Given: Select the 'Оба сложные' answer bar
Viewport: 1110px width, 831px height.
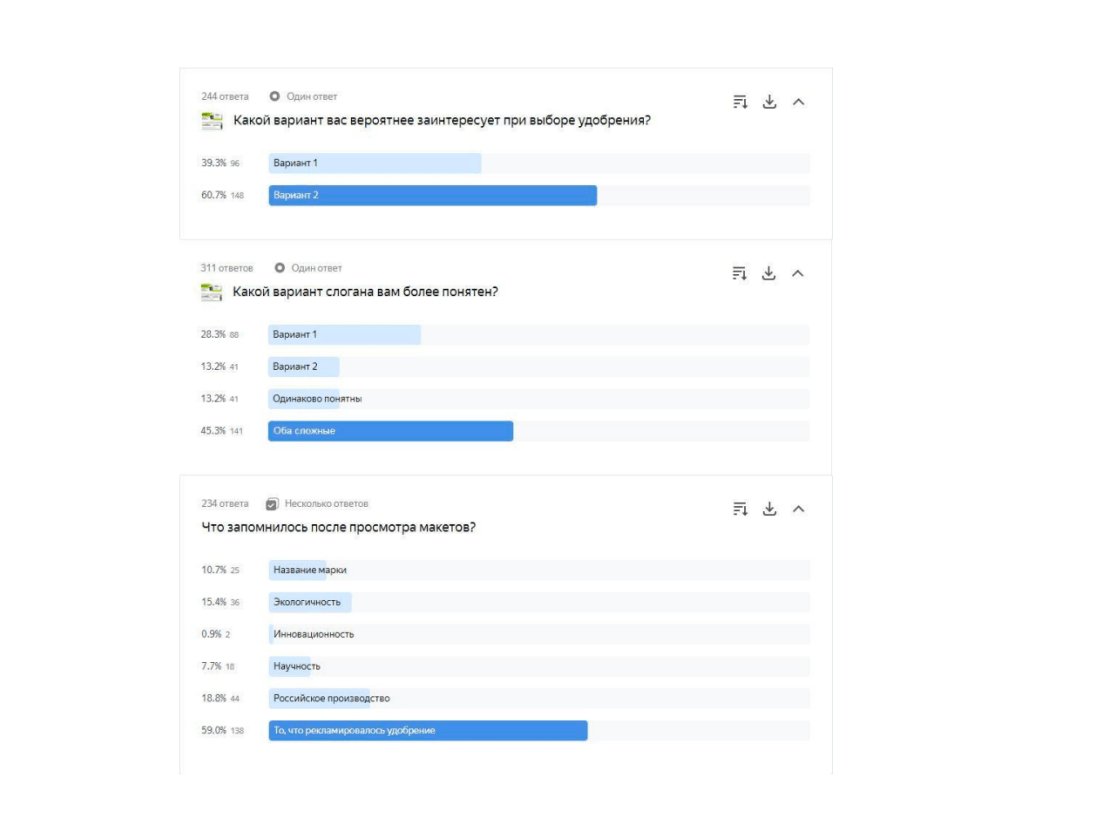Looking at the screenshot, I should click(x=390, y=431).
